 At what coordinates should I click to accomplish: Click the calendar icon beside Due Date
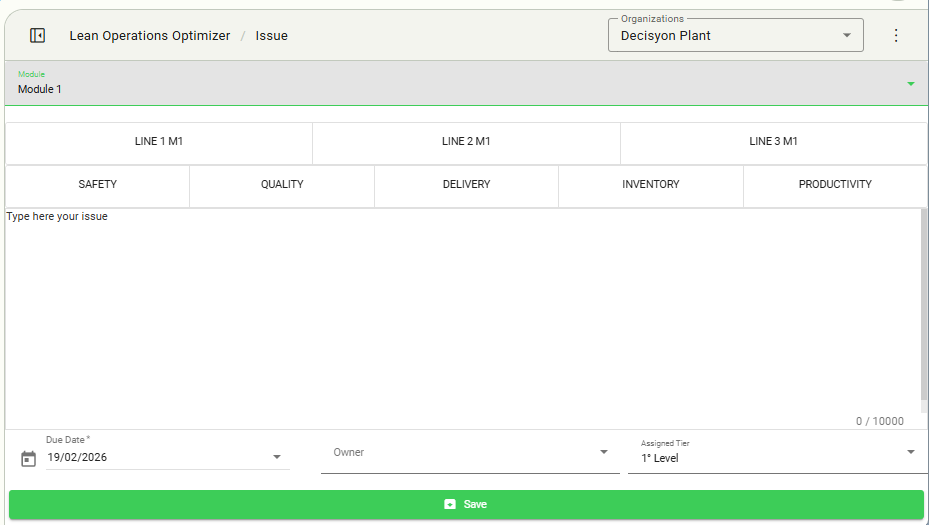(28, 459)
